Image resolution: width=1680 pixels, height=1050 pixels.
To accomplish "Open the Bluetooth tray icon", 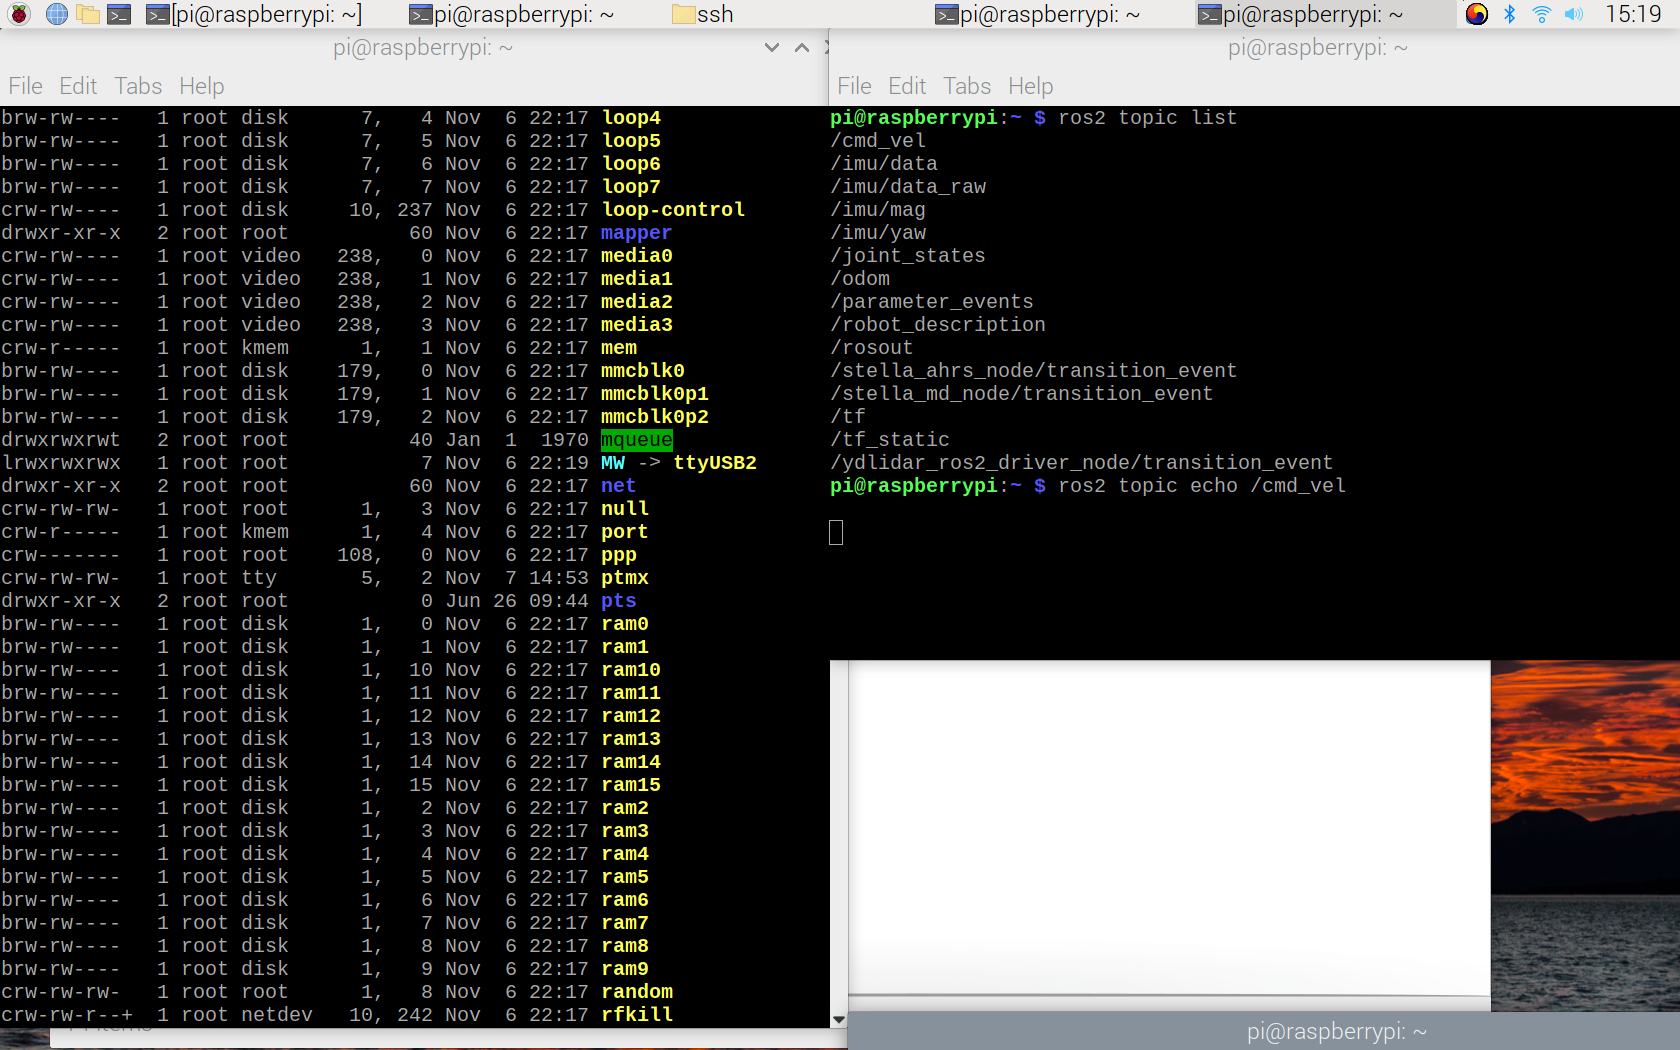I will pos(1510,14).
